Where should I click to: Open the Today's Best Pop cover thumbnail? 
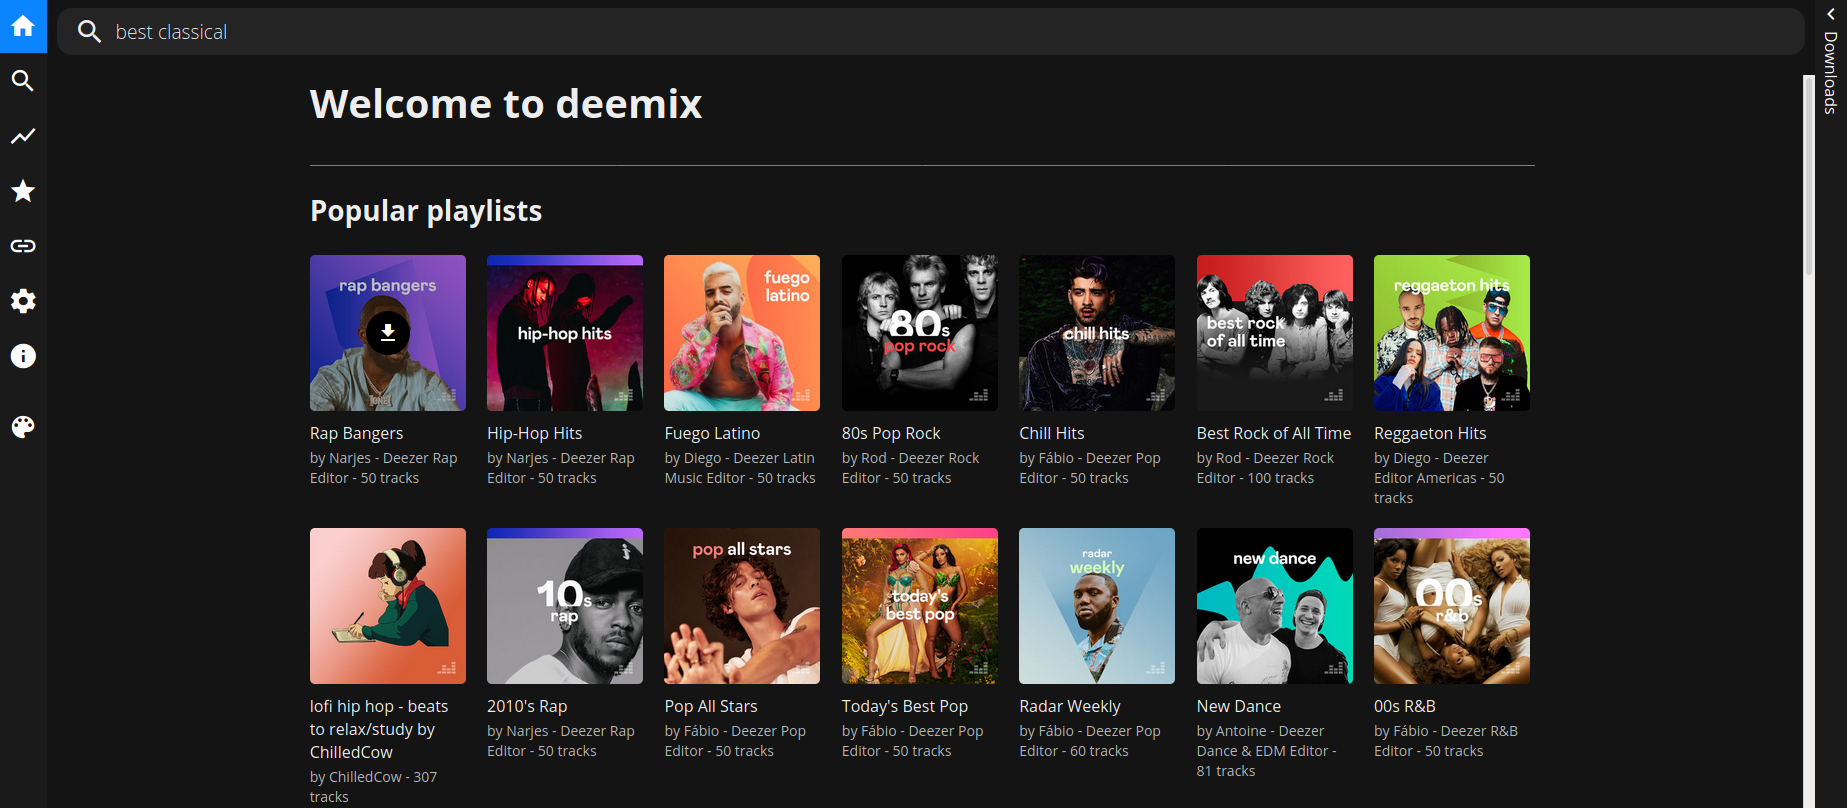point(920,606)
